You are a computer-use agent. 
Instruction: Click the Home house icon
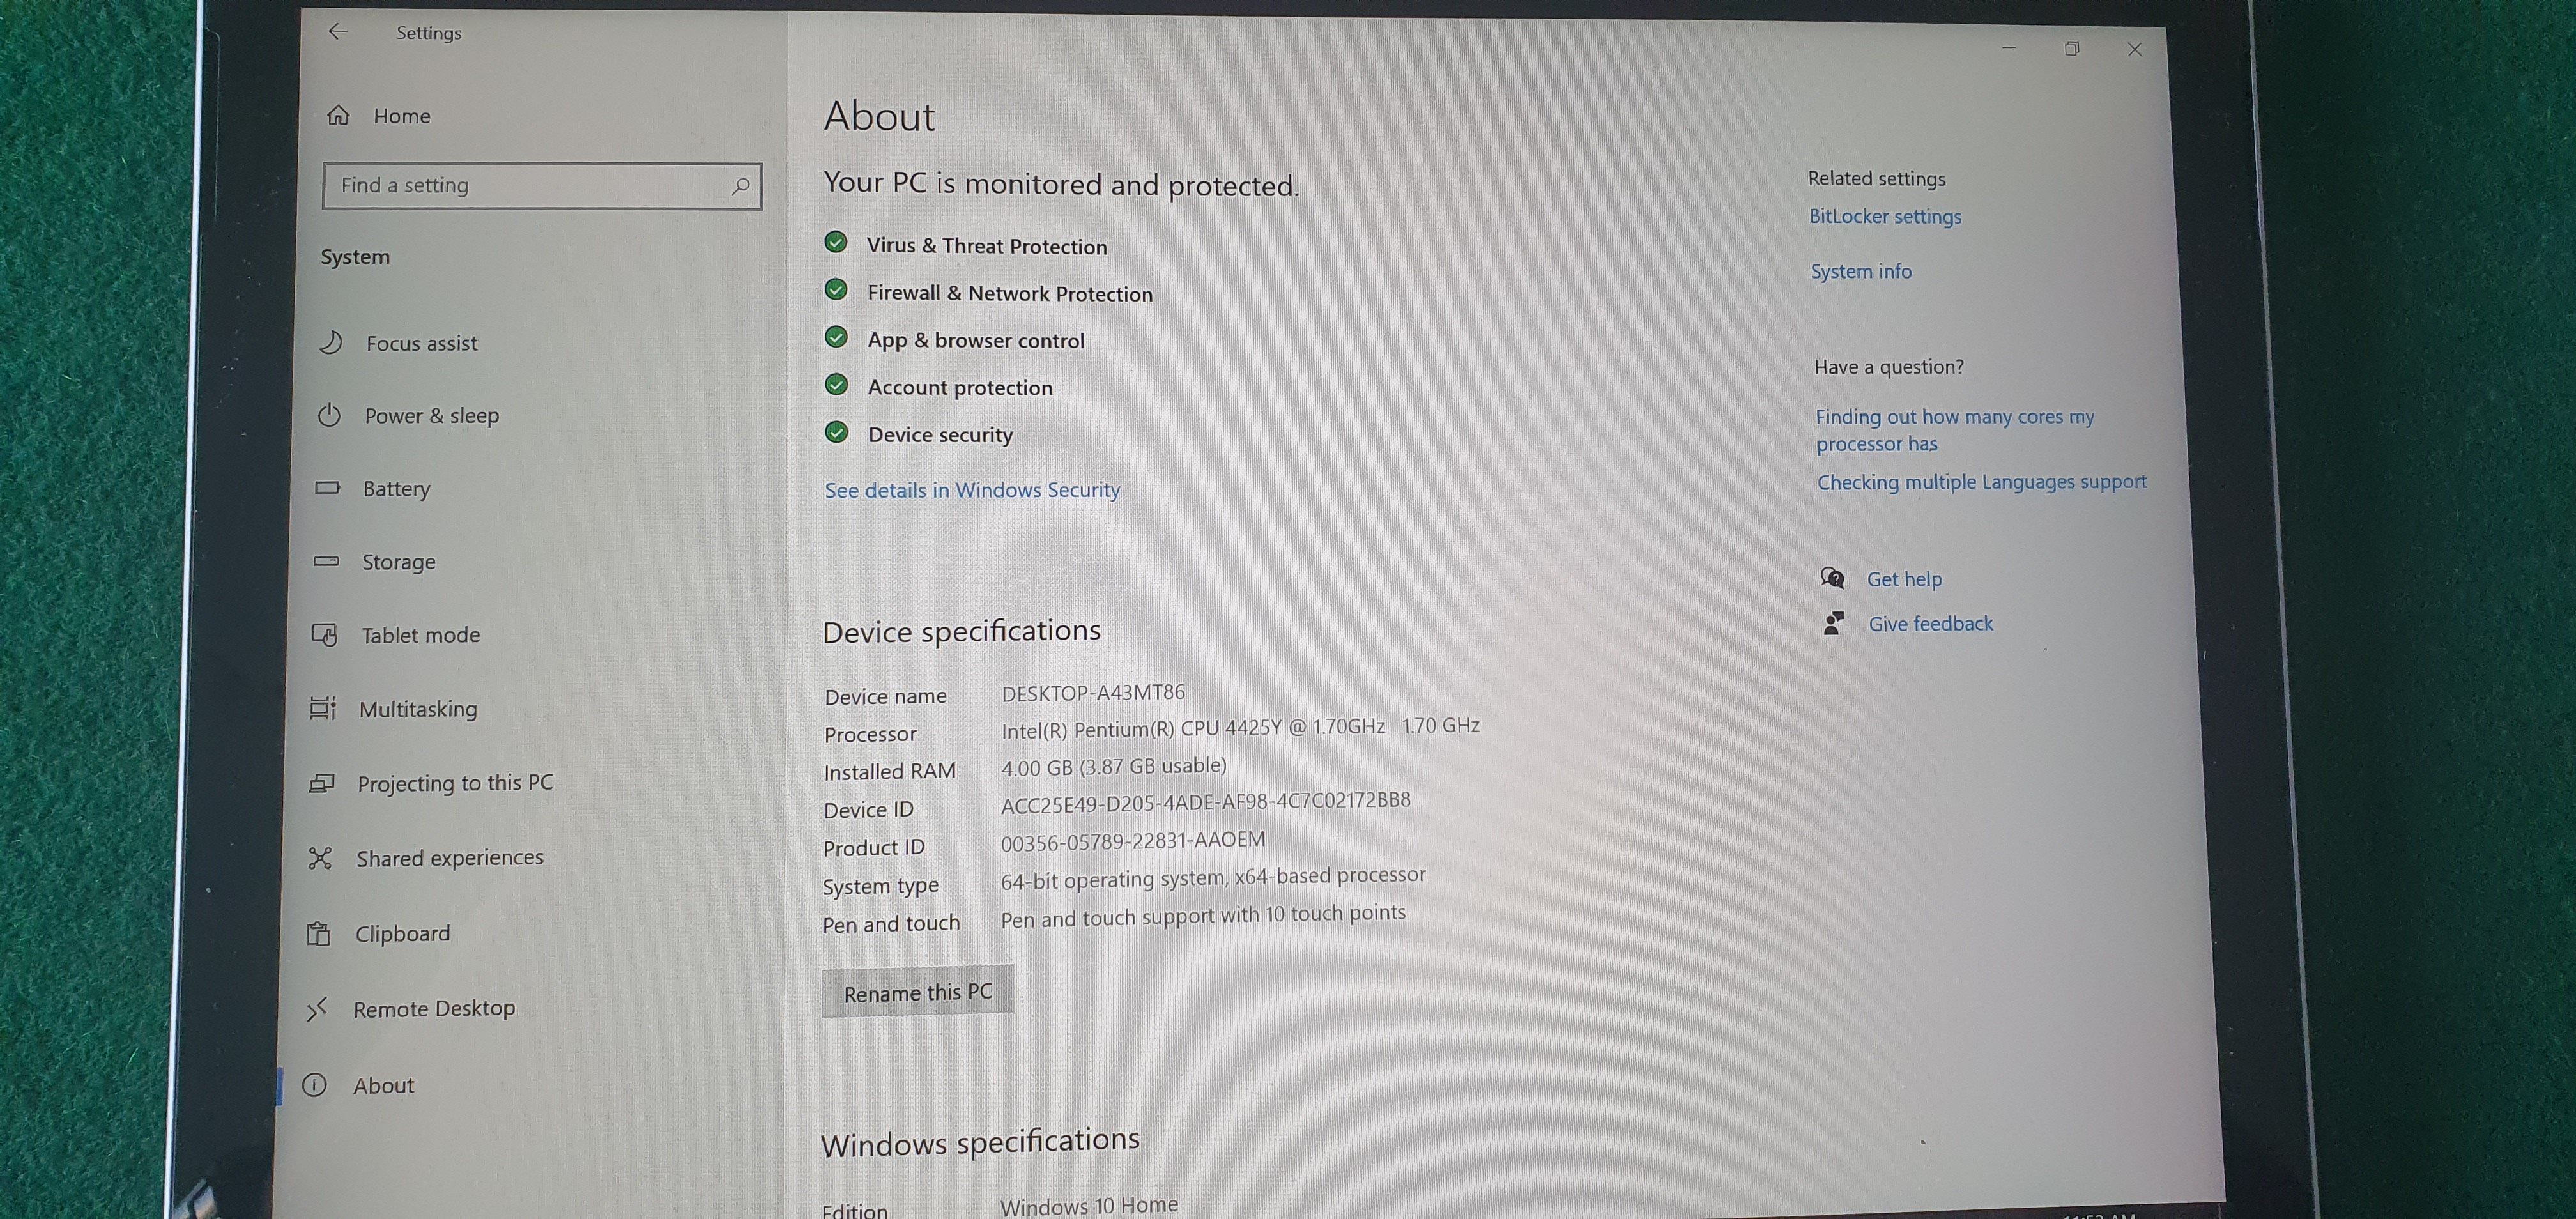pyautogui.click(x=339, y=116)
